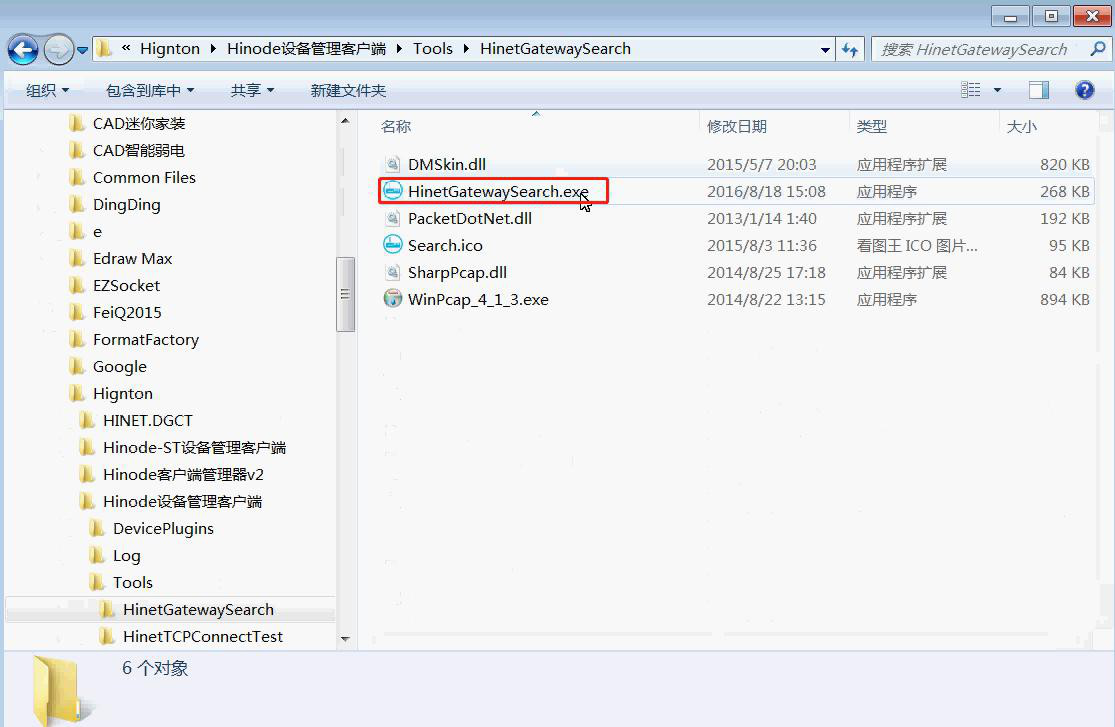Open the 组织 dropdown menu
Viewport: 1115px width, 727px height.
pos(48,90)
